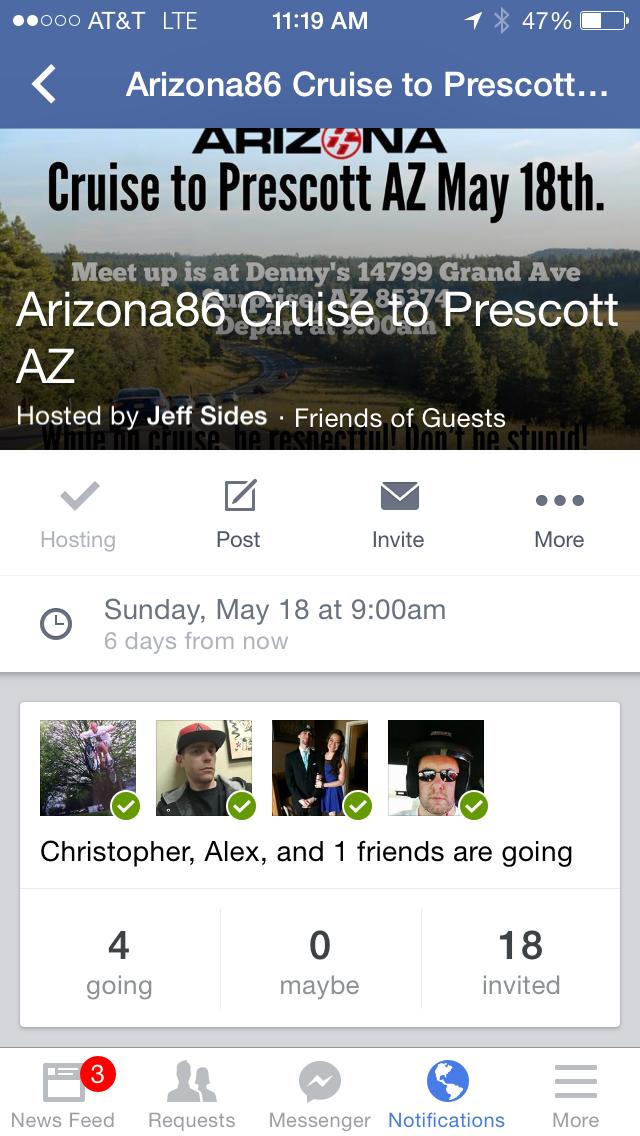Open first attendee photo with dirt bike
This screenshot has height=1136, width=640.
coord(88,768)
